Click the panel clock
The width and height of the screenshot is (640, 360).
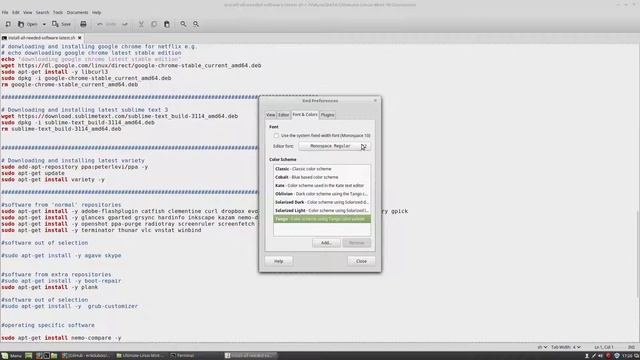point(627,356)
